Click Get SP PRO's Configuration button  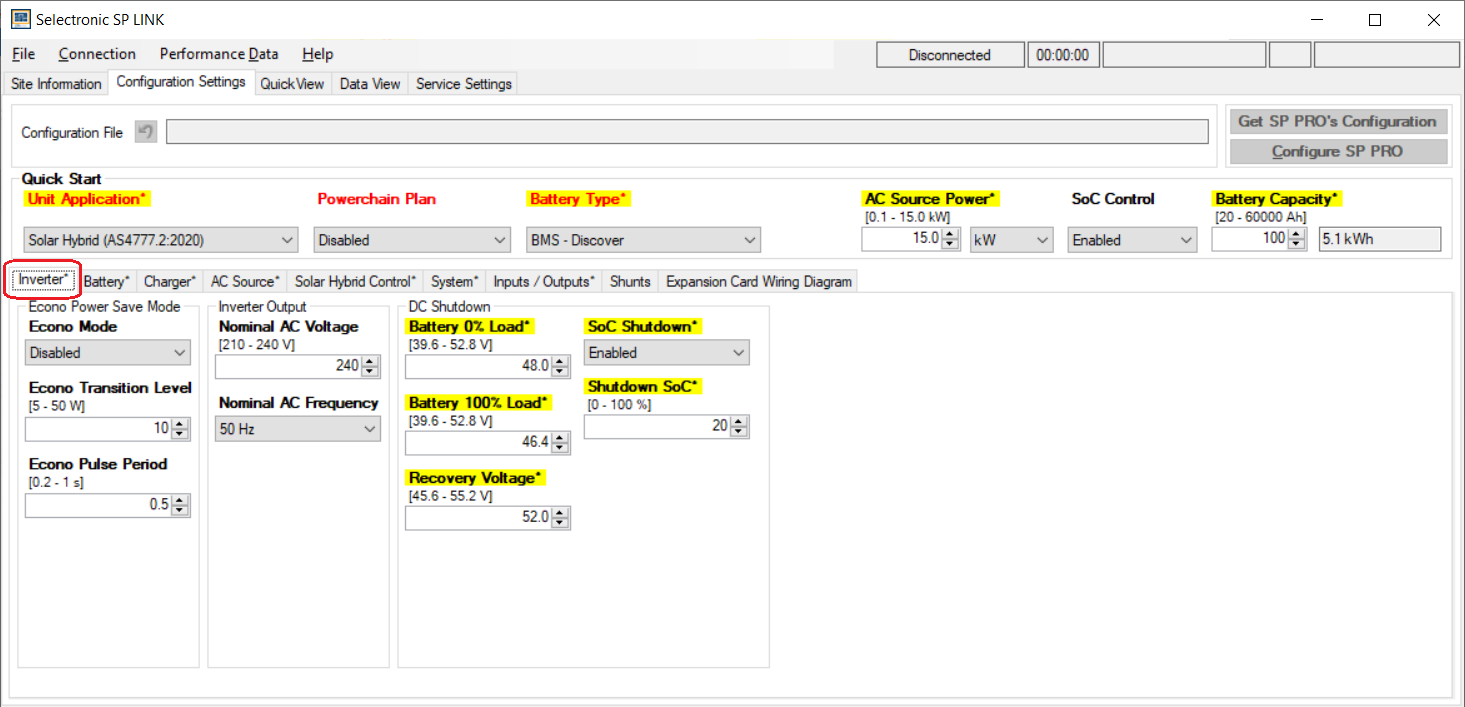click(1337, 121)
